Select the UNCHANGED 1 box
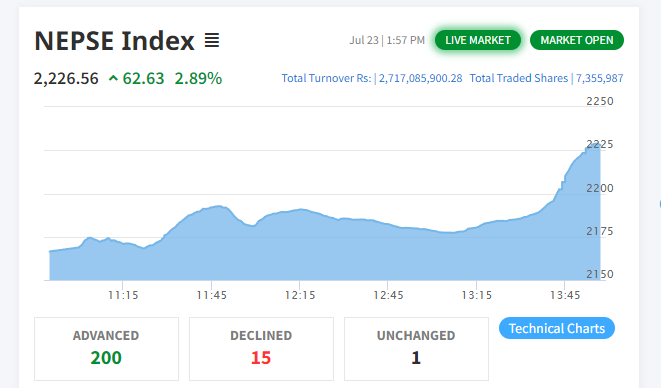This screenshot has width=661, height=388. click(x=416, y=349)
